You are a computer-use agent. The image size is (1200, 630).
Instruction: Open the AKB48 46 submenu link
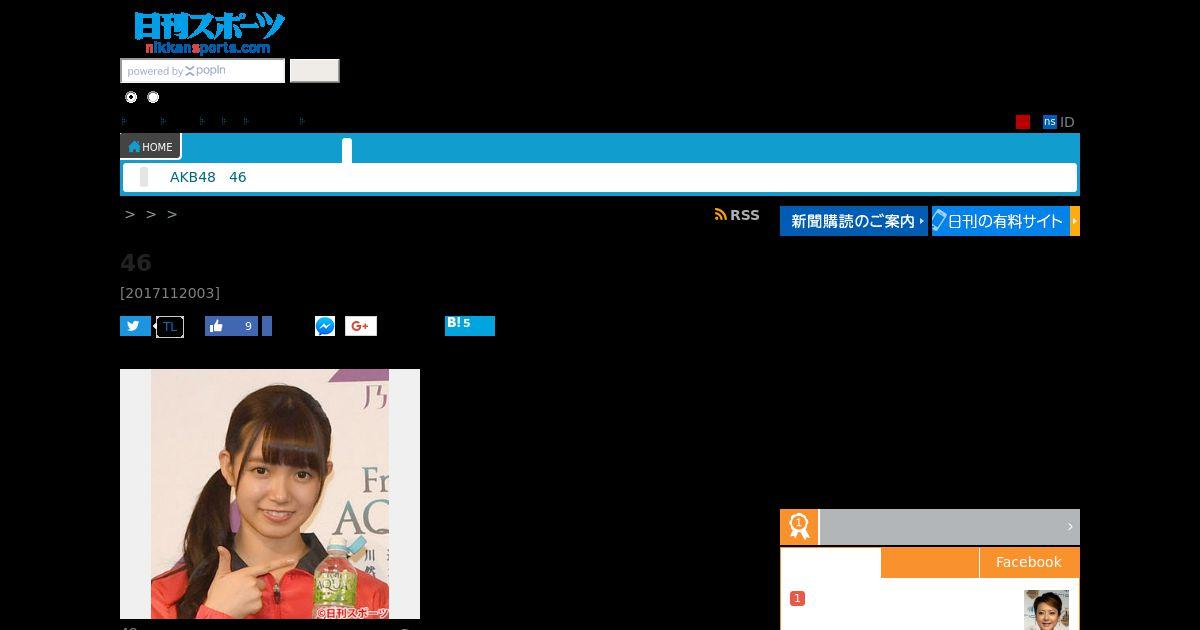click(x=208, y=177)
